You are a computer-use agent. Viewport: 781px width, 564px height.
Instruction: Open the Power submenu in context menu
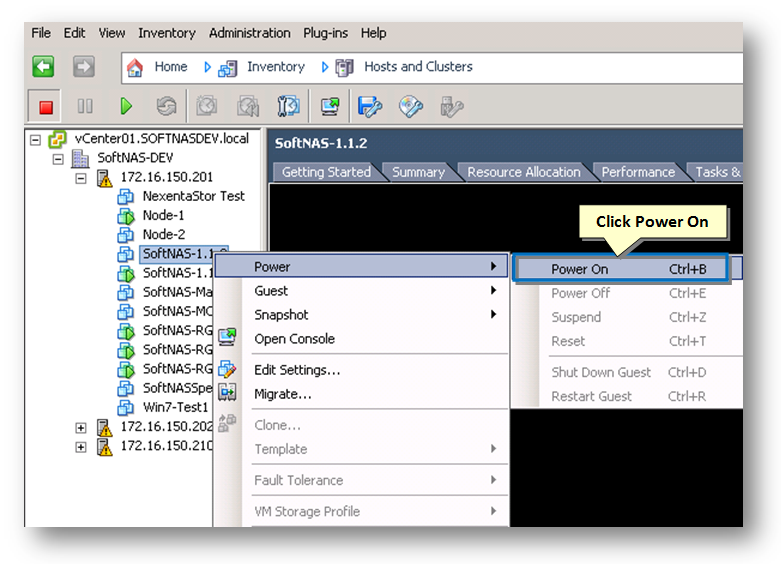pyautogui.click(x=361, y=267)
